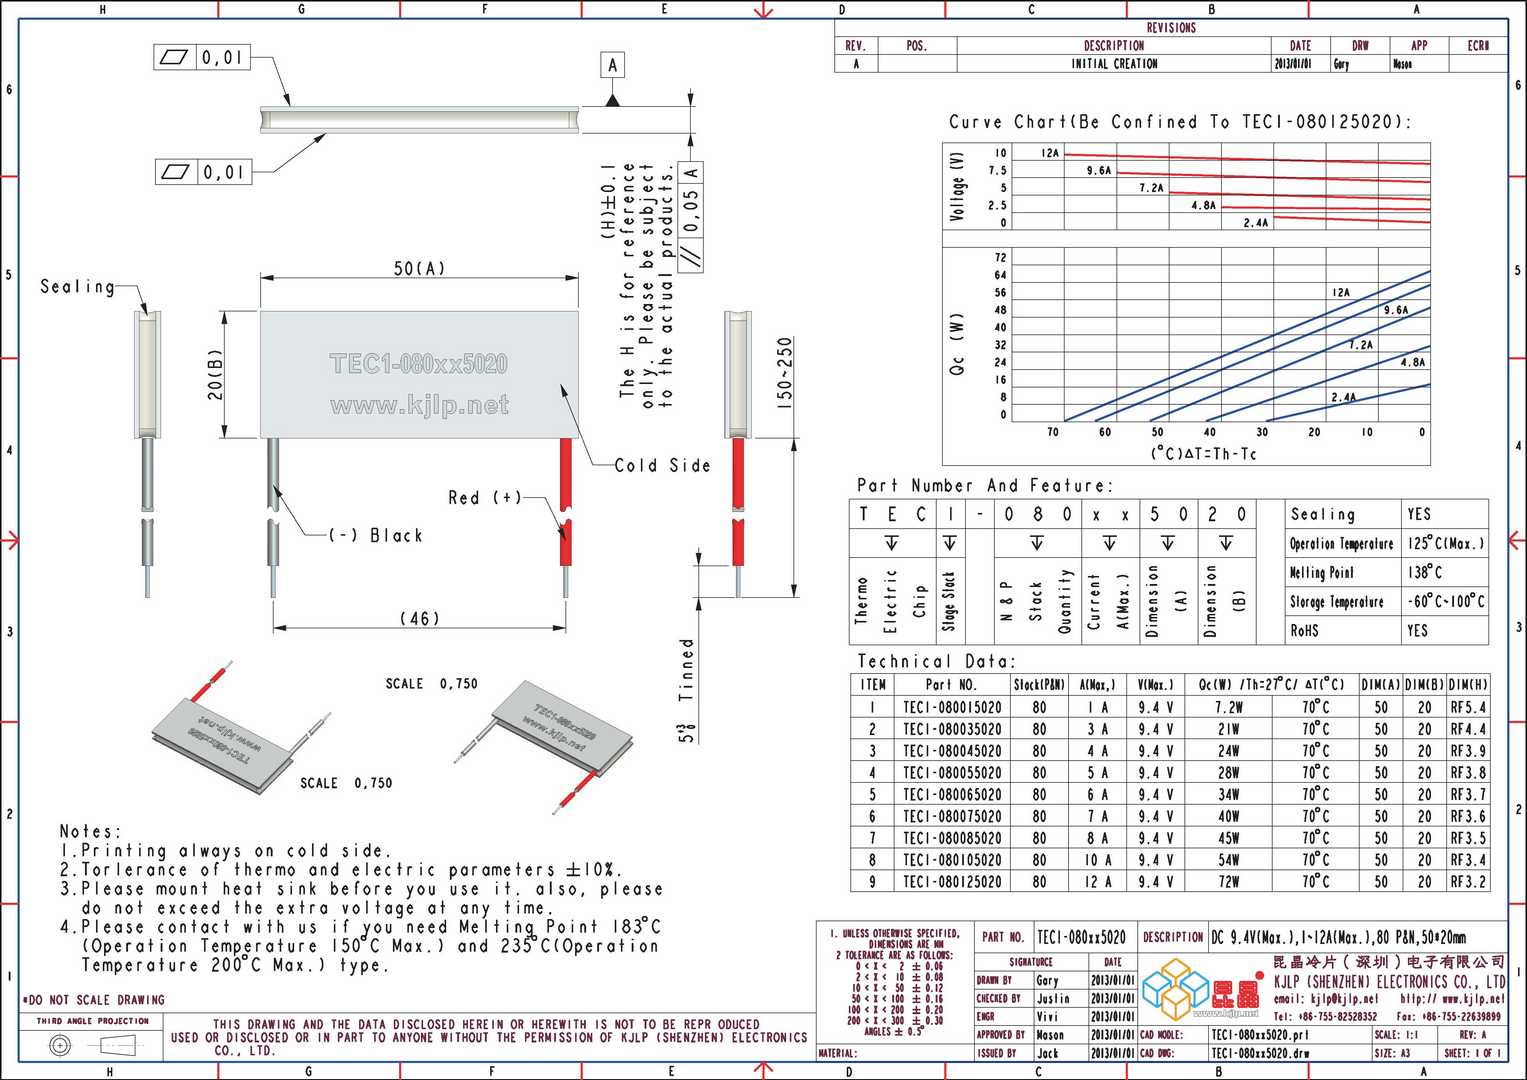Click 'N & P Stack Quantity' vertical label

[1036, 601]
